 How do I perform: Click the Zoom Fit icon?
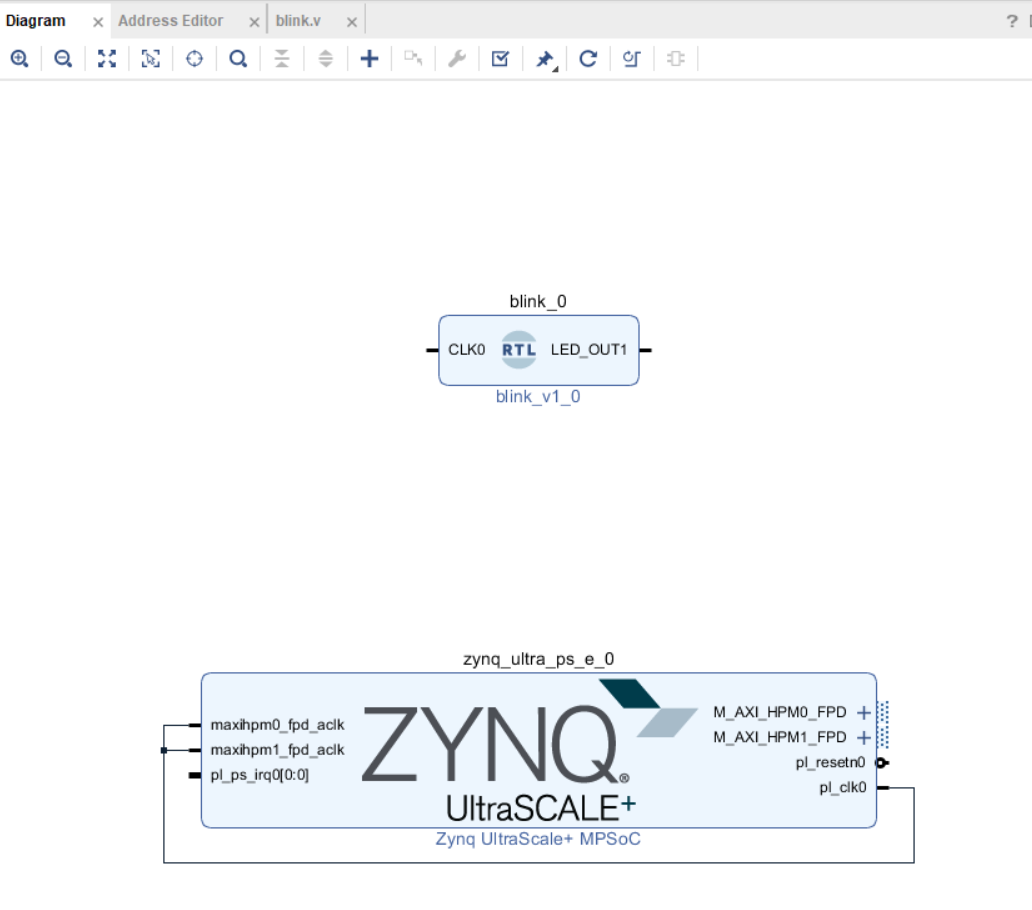(107, 59)
